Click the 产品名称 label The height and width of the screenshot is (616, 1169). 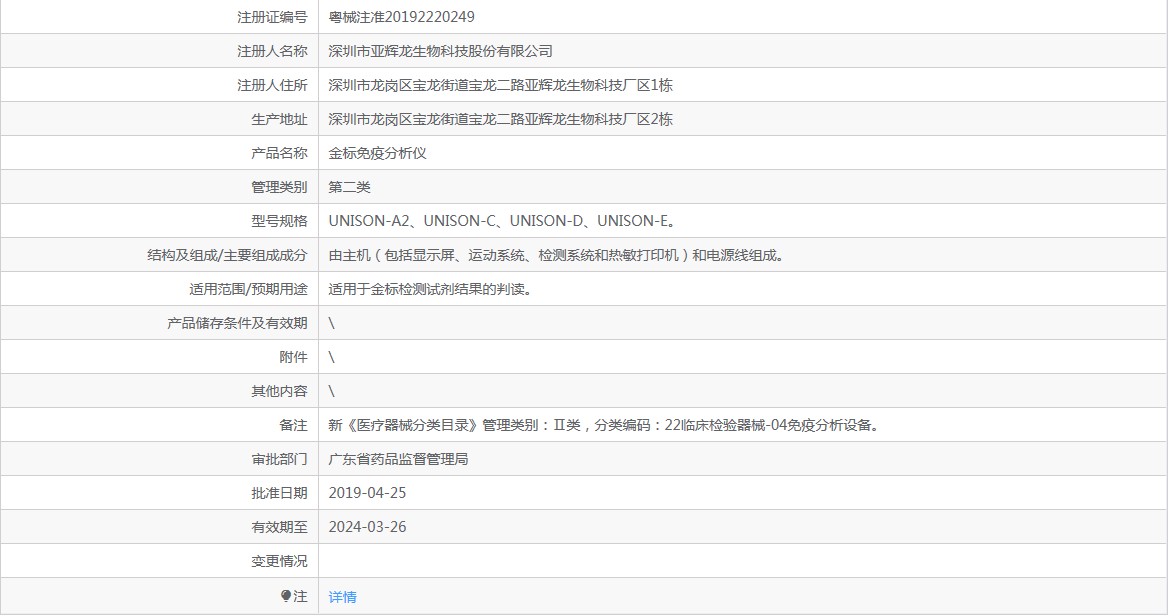pyautogui.click(x=279, y=153)
